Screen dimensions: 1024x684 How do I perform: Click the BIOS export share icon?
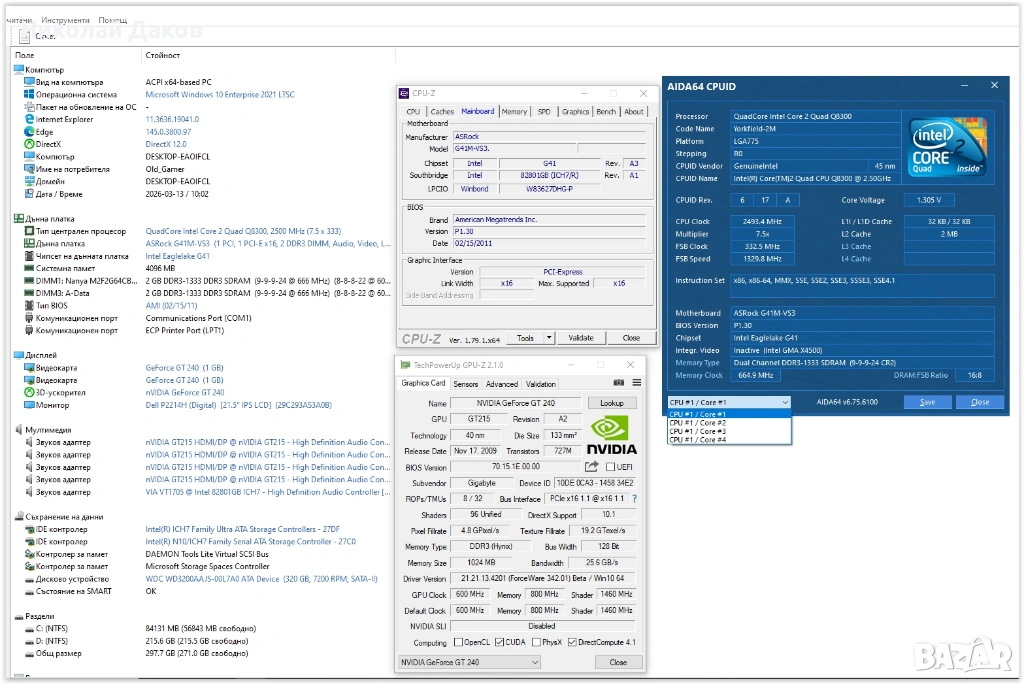[x=592, y=467]
